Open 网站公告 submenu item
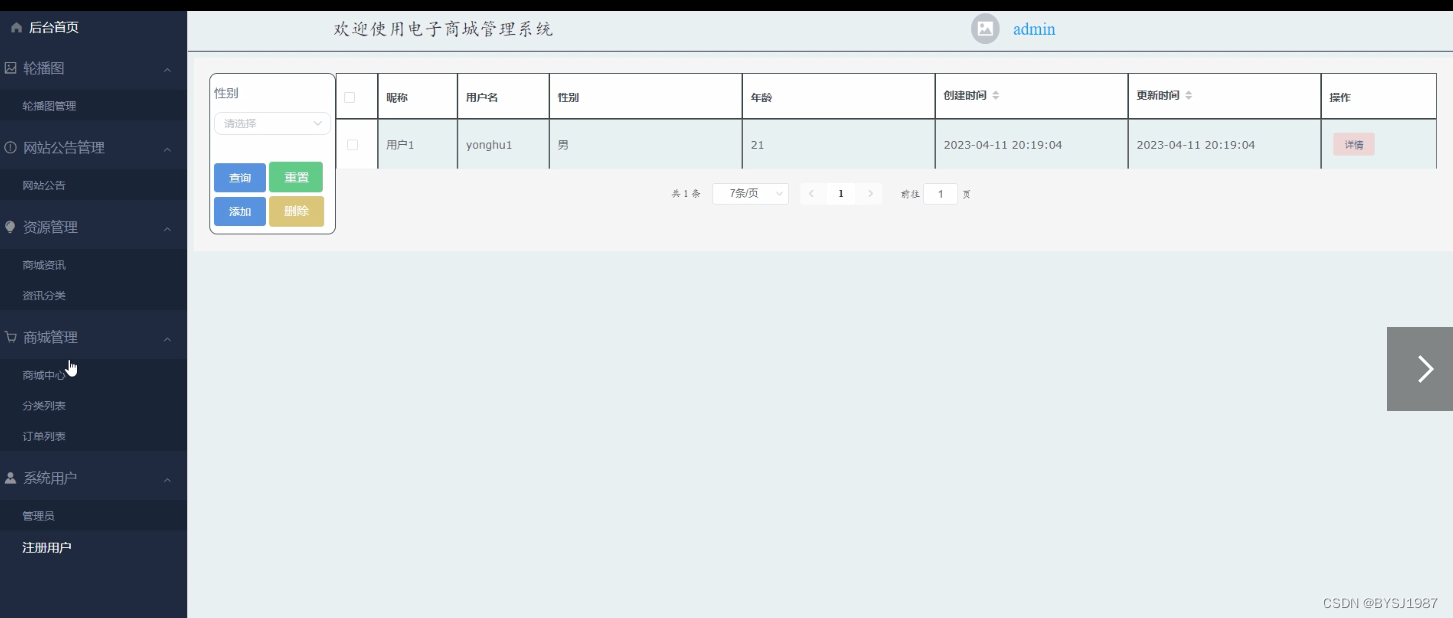1453x618 pixels. 44,186
